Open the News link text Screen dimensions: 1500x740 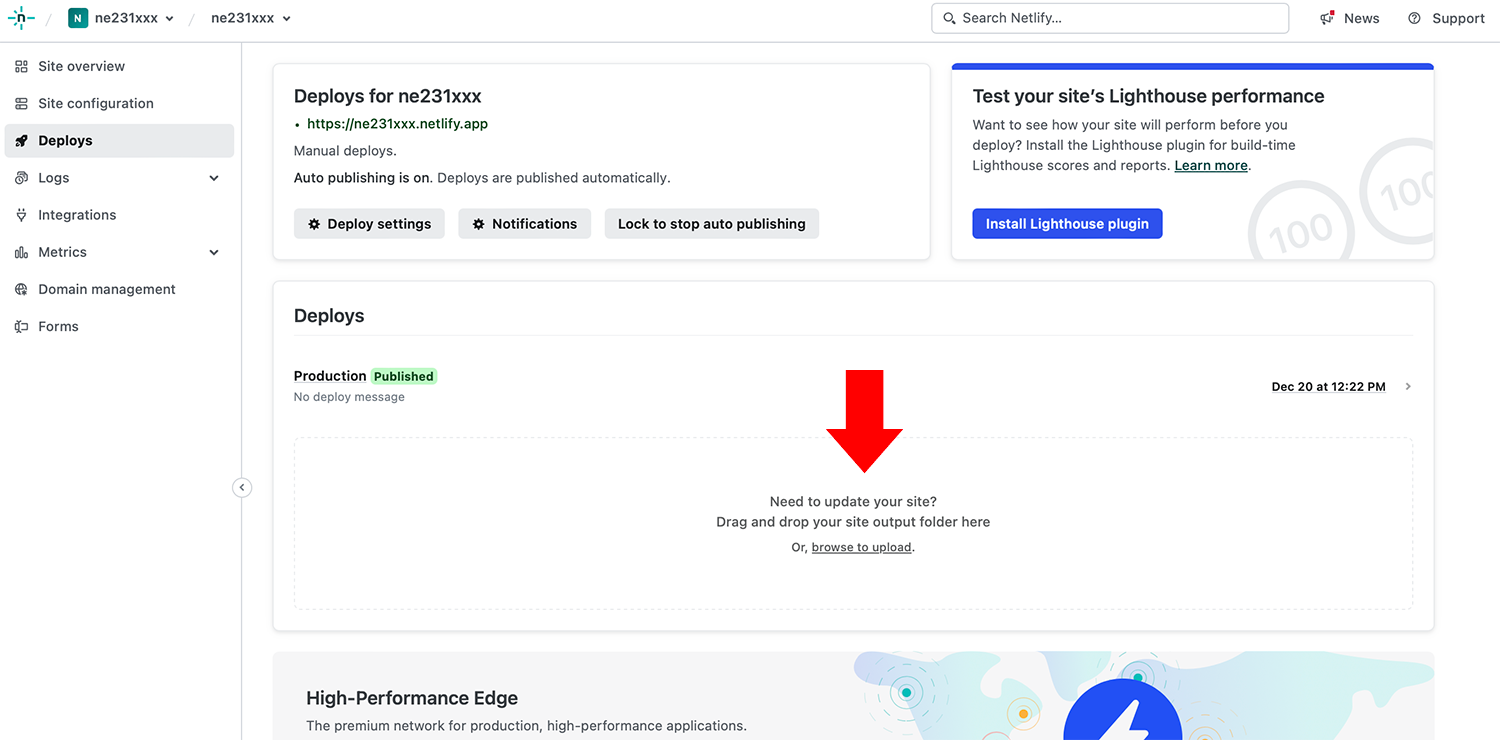tap(1362, 18)
